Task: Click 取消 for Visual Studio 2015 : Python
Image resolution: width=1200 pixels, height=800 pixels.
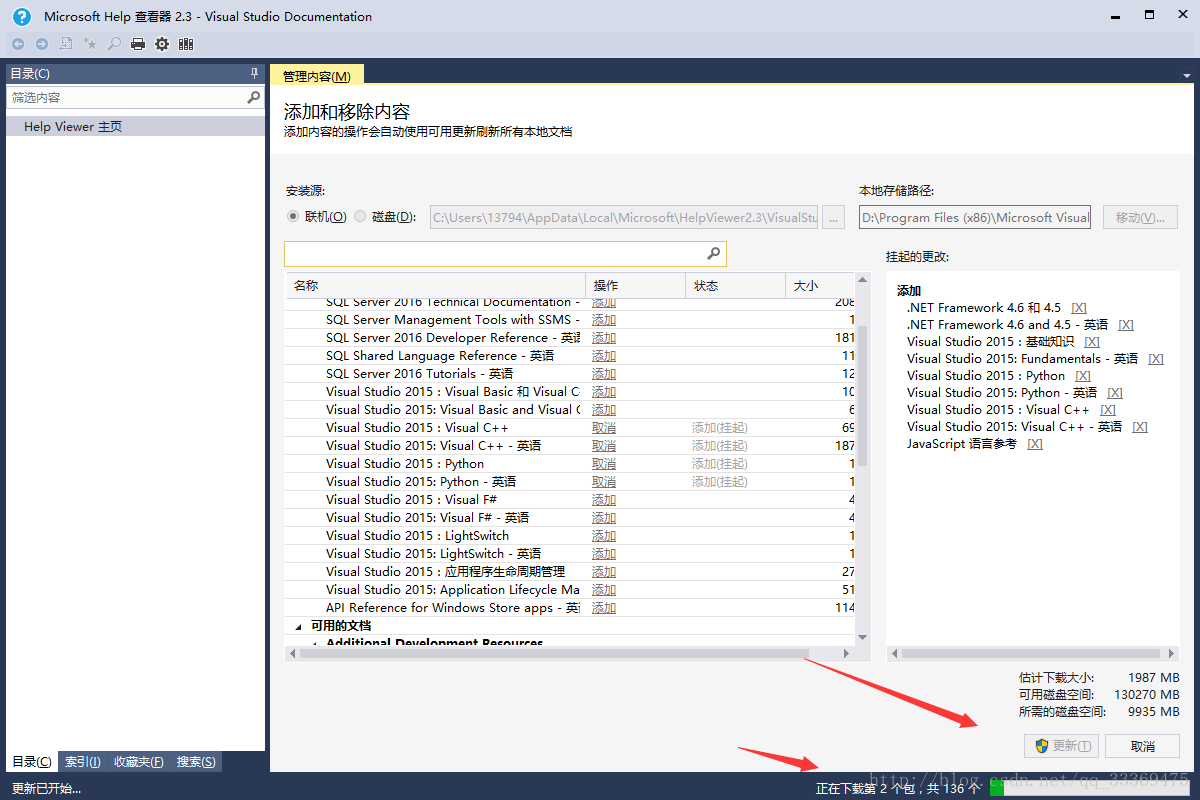Action: [604, 464]
